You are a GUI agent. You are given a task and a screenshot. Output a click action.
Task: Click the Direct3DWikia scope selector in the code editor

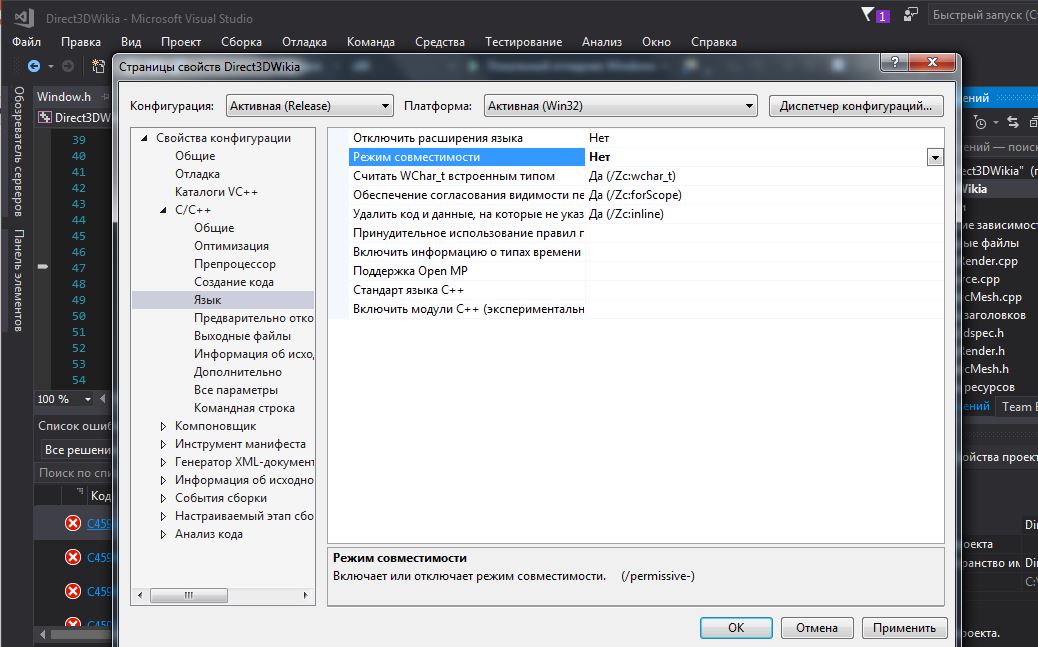coord(75,118)
